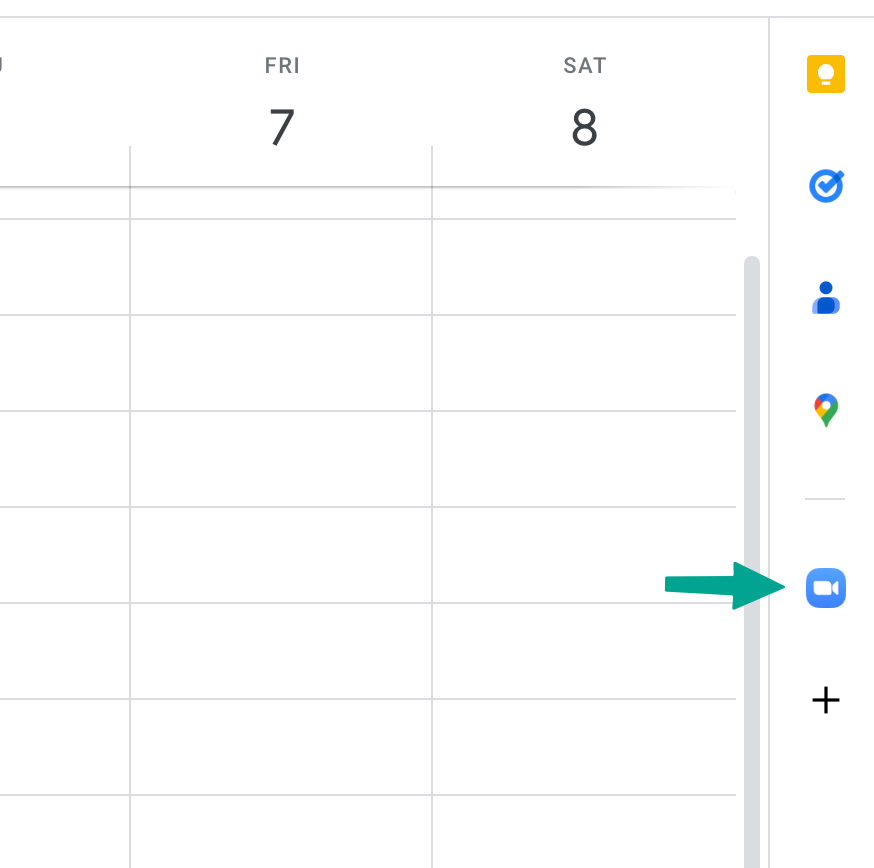The width and height of the screenshot is (874, 868).
Task: Click the FRI day label in the header
Action: (282, 66)
